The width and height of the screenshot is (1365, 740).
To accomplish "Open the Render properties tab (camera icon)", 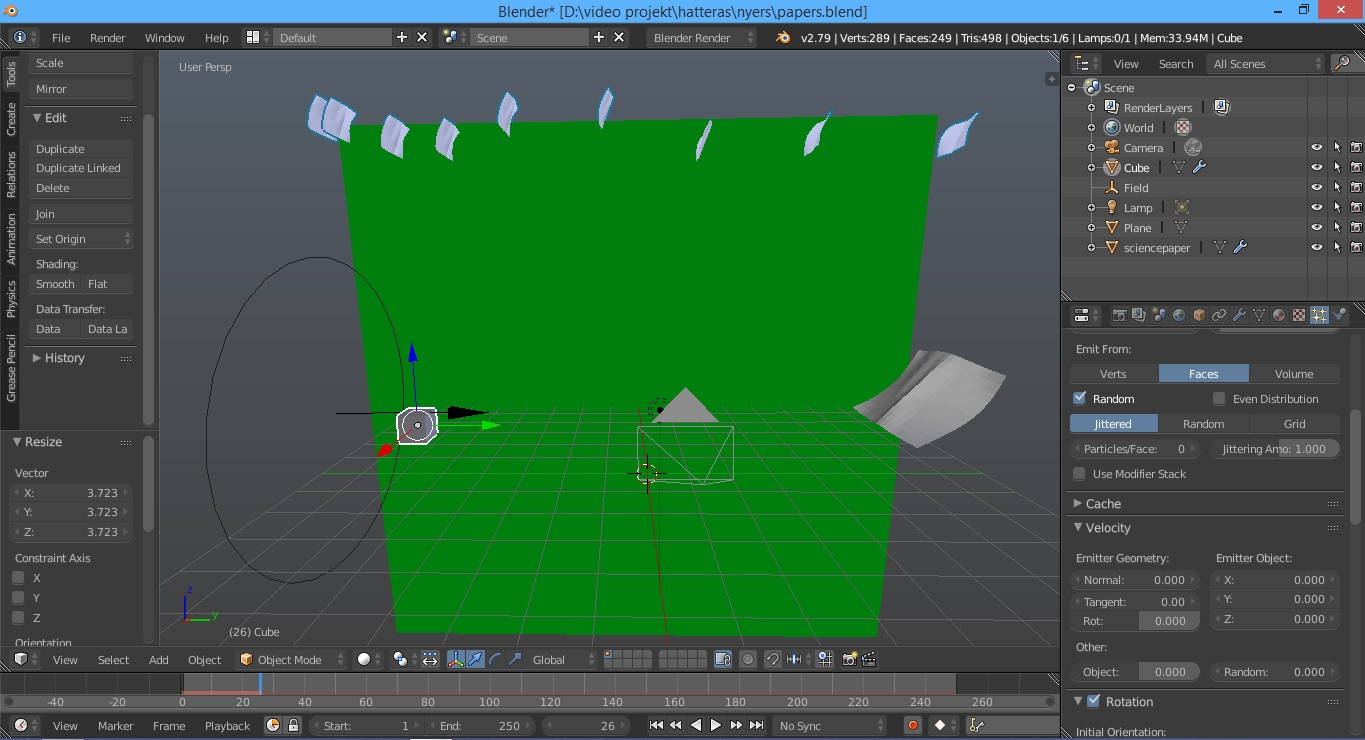I will pyautogui.click(x=1119, y=315).
